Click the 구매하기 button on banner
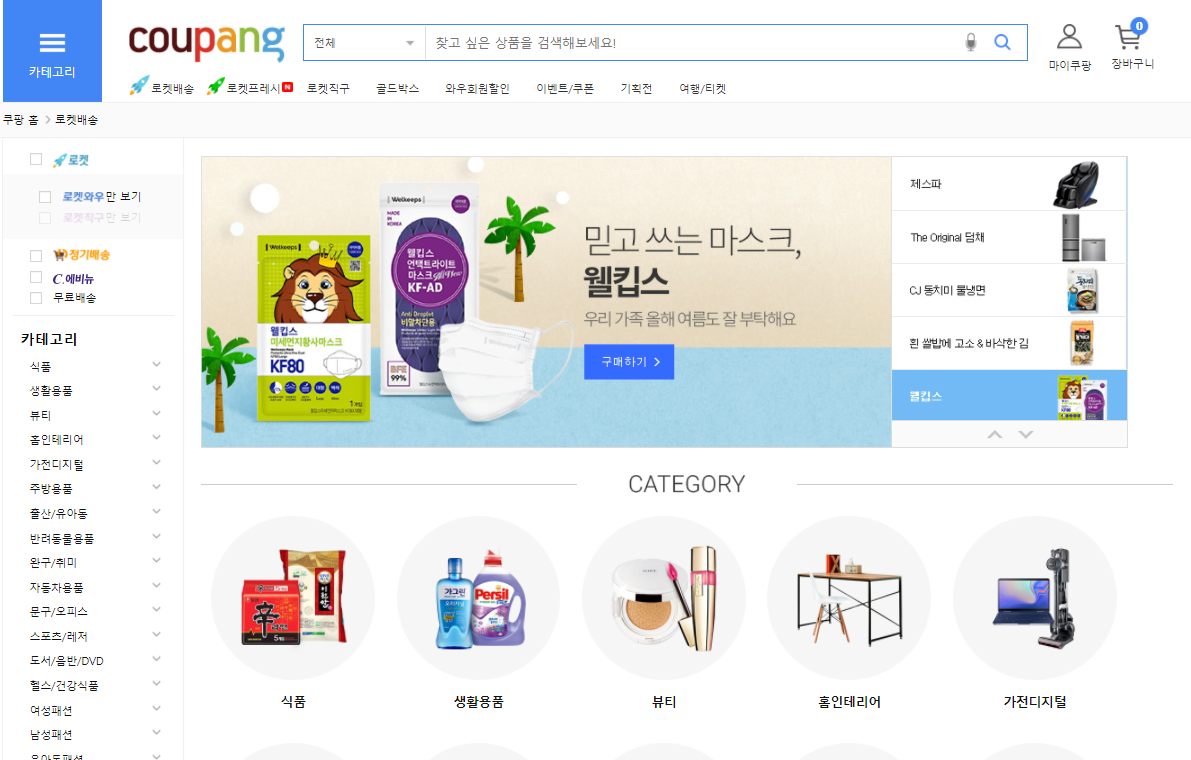 tap(629, 361)
